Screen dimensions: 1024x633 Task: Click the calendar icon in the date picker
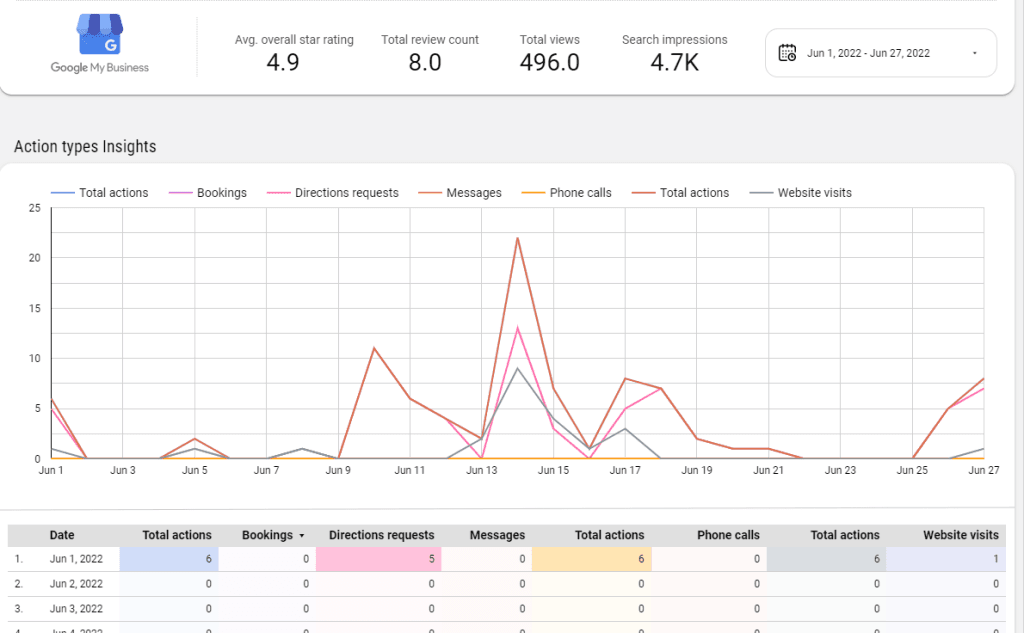click(787, 53)
